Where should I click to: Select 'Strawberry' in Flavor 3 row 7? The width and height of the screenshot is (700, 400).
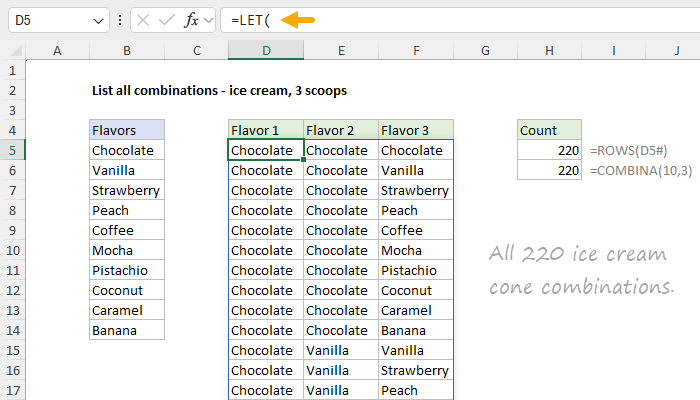coord(416,191)
